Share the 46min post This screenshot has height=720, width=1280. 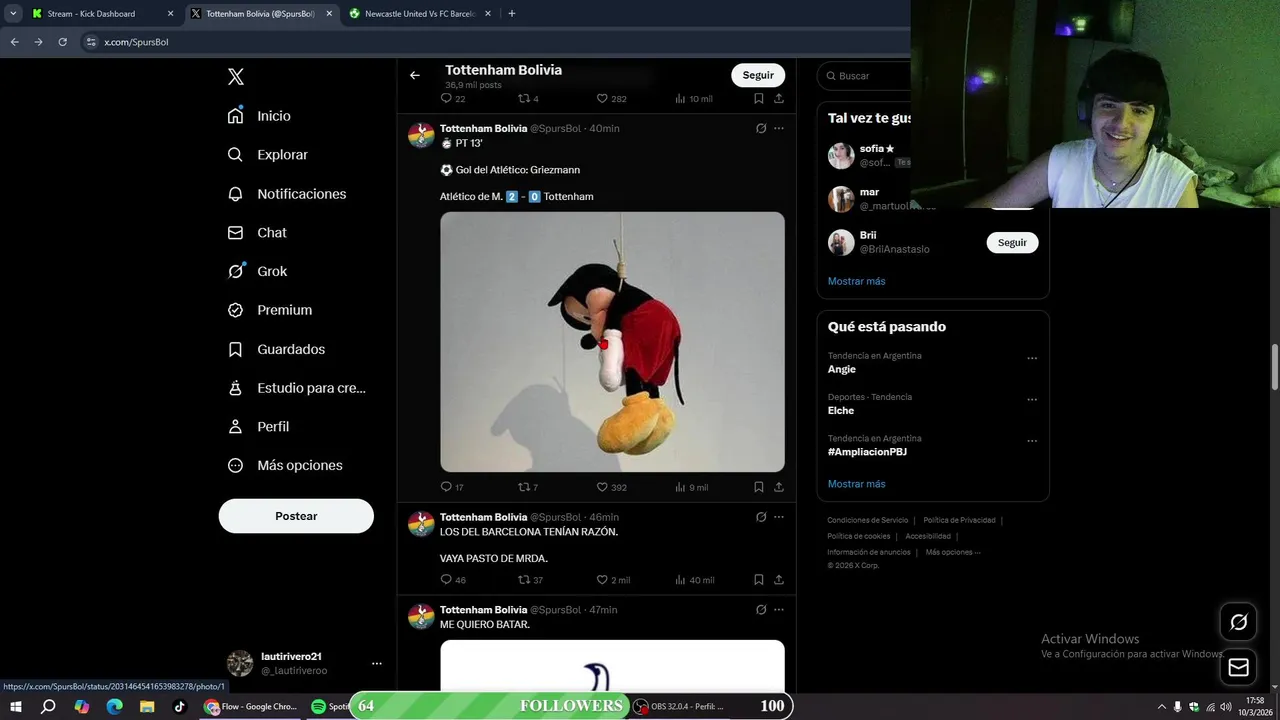pyautogui.click(x=779, y=580)
